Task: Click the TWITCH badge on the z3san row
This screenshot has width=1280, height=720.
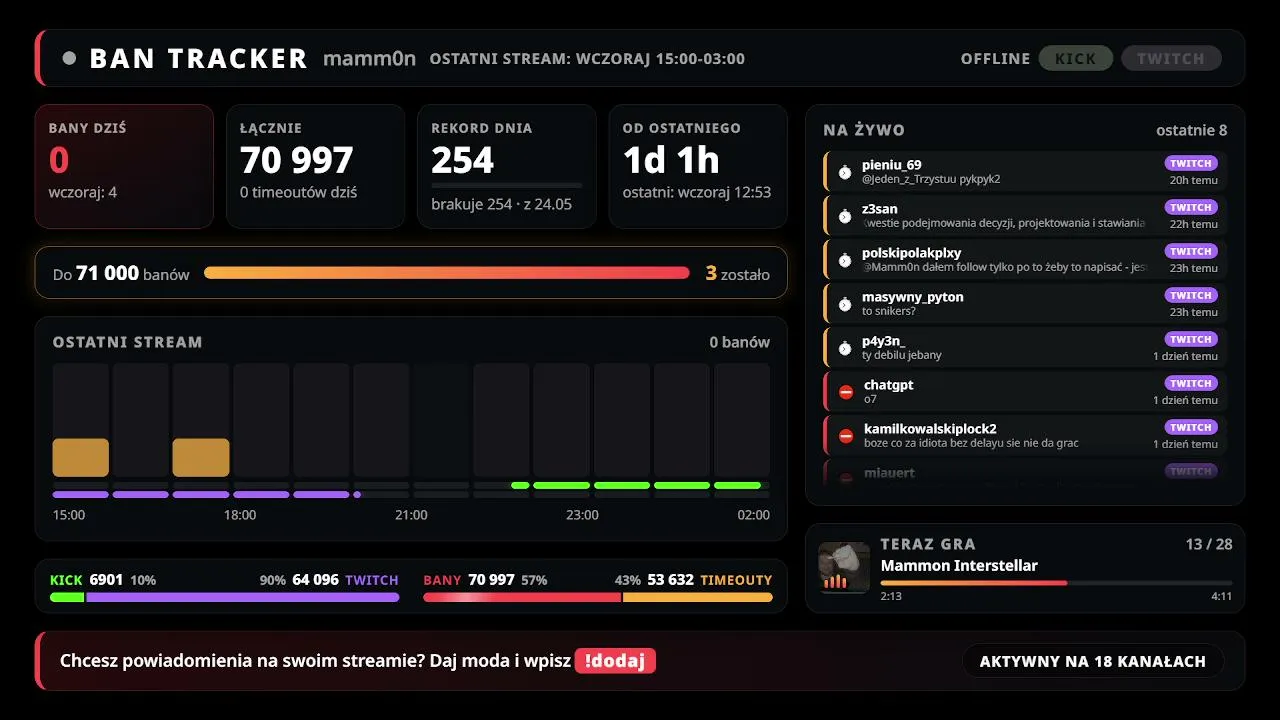Action: point(1191,207)
